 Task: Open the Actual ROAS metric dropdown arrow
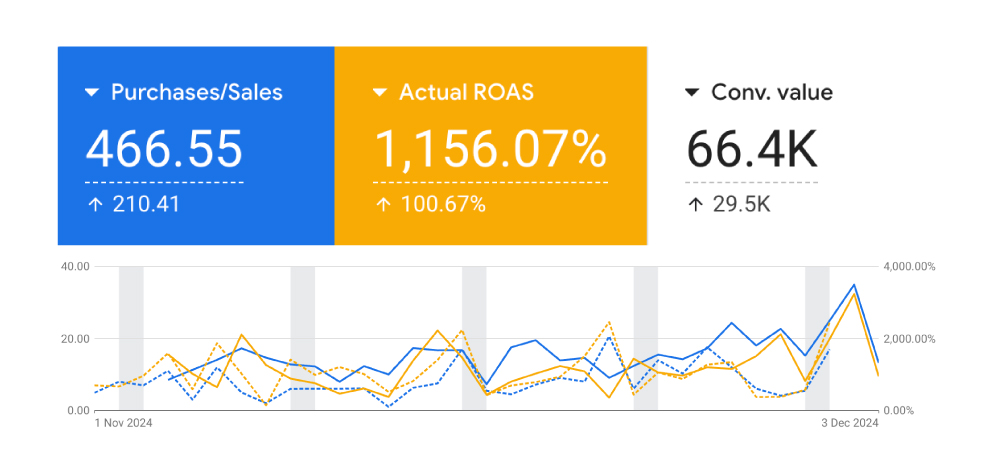[x=380, y=93]
